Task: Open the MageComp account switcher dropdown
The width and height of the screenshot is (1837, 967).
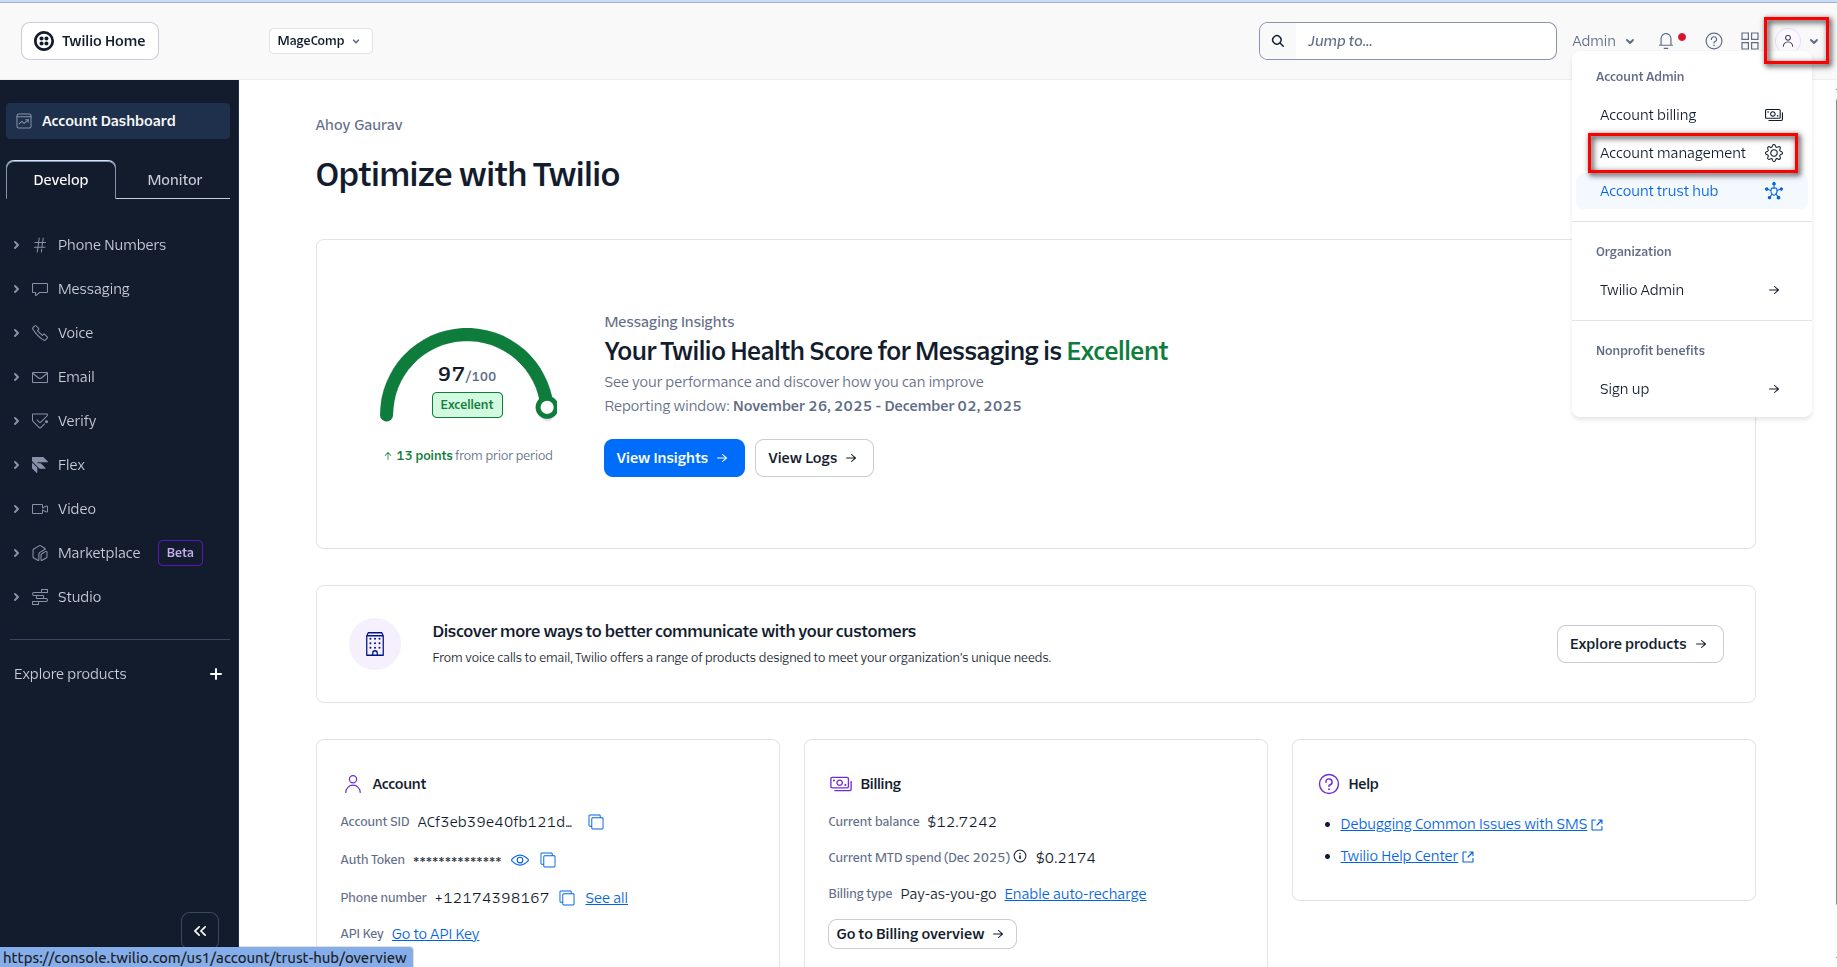Action: tap(320, 41)
